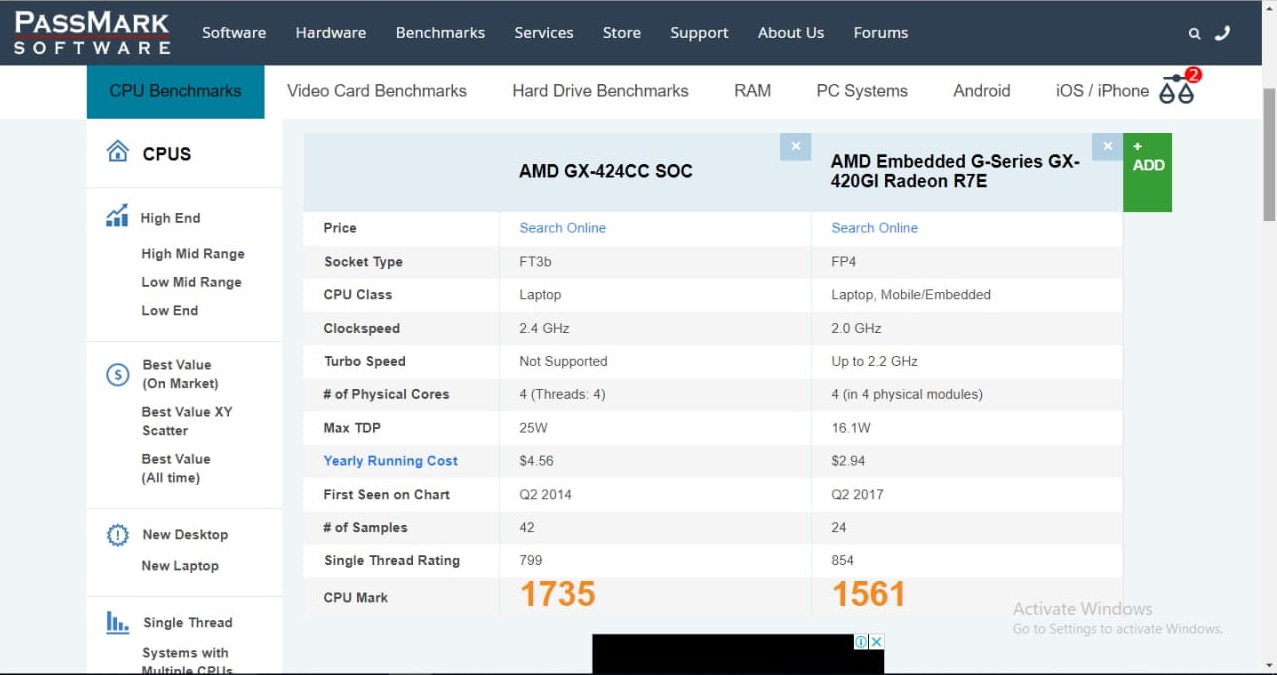The width and height of the screenshot is (1277, 675).
Task: Click the search magnifier icon in header
Action: click(x=1194, y=33)
